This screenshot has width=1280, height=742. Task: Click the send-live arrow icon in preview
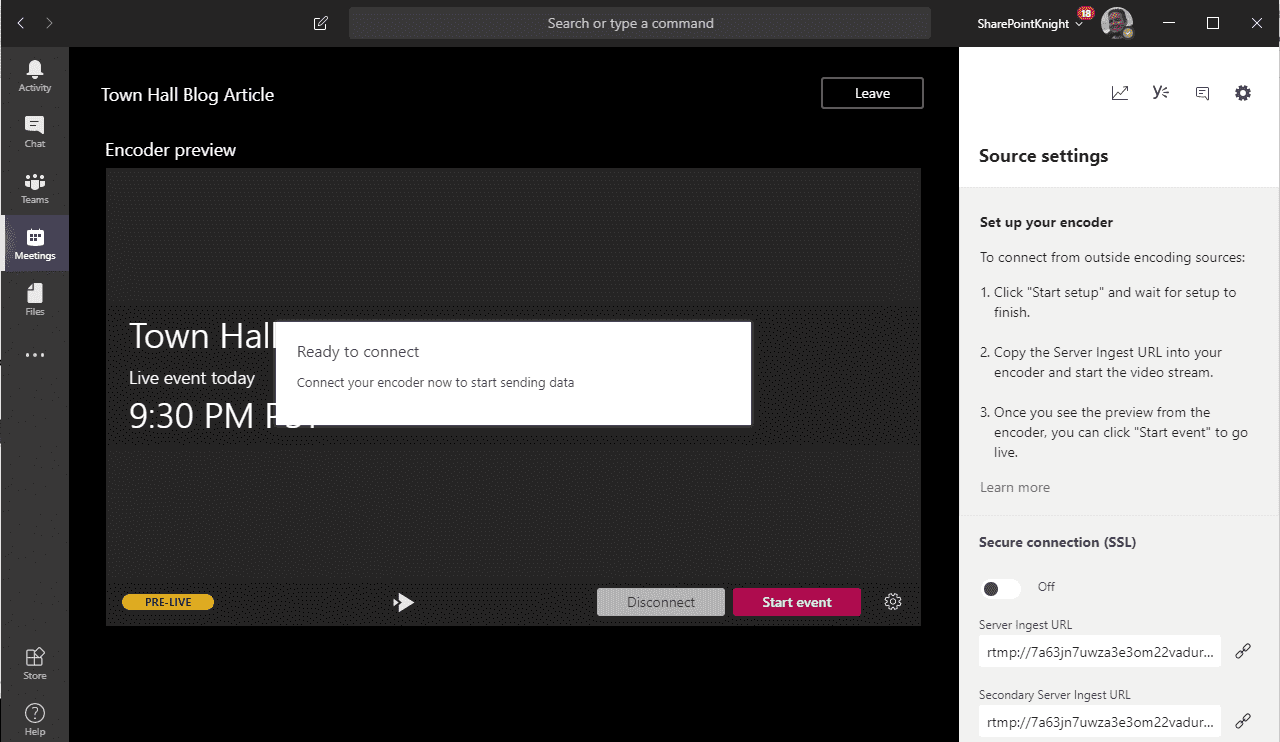click(403, 602)
